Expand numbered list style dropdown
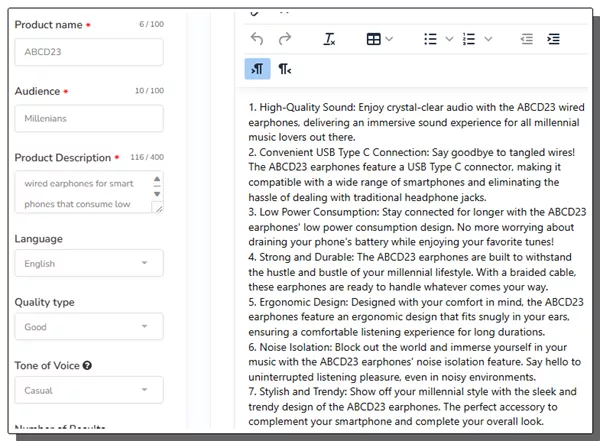This screenshot has width=600, height=441. pos(488,39)
